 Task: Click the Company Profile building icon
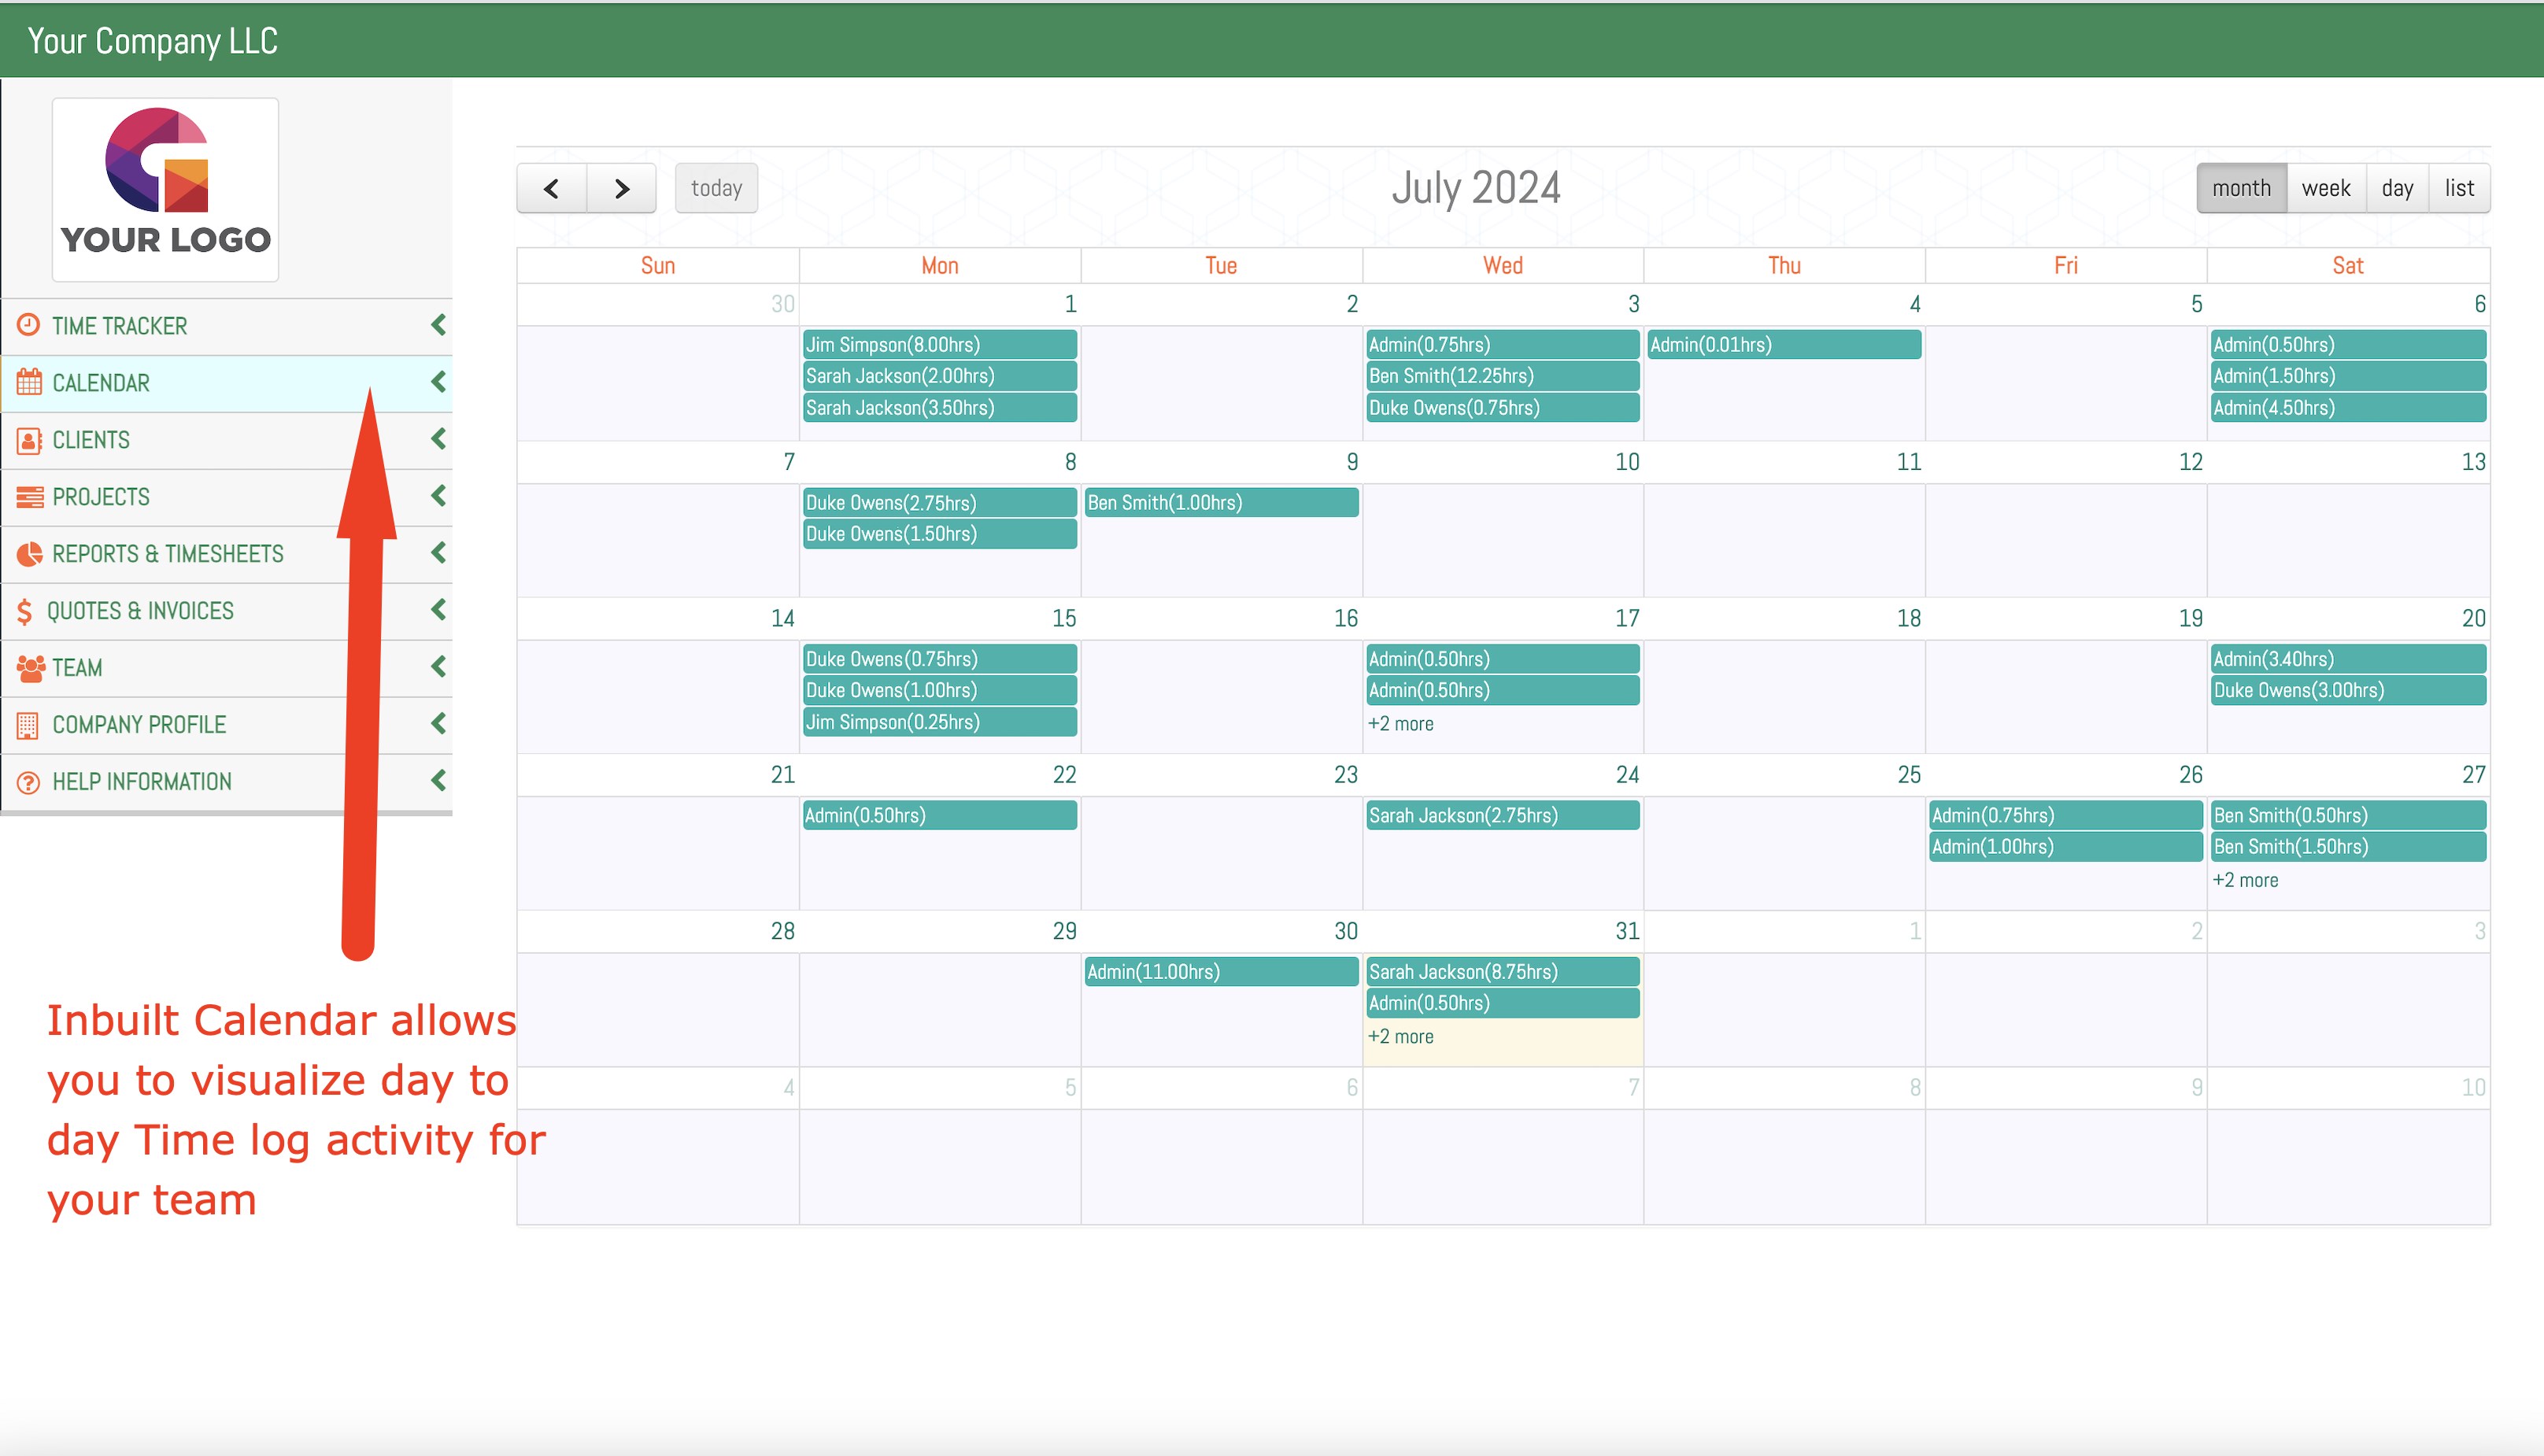click(28, 725)
